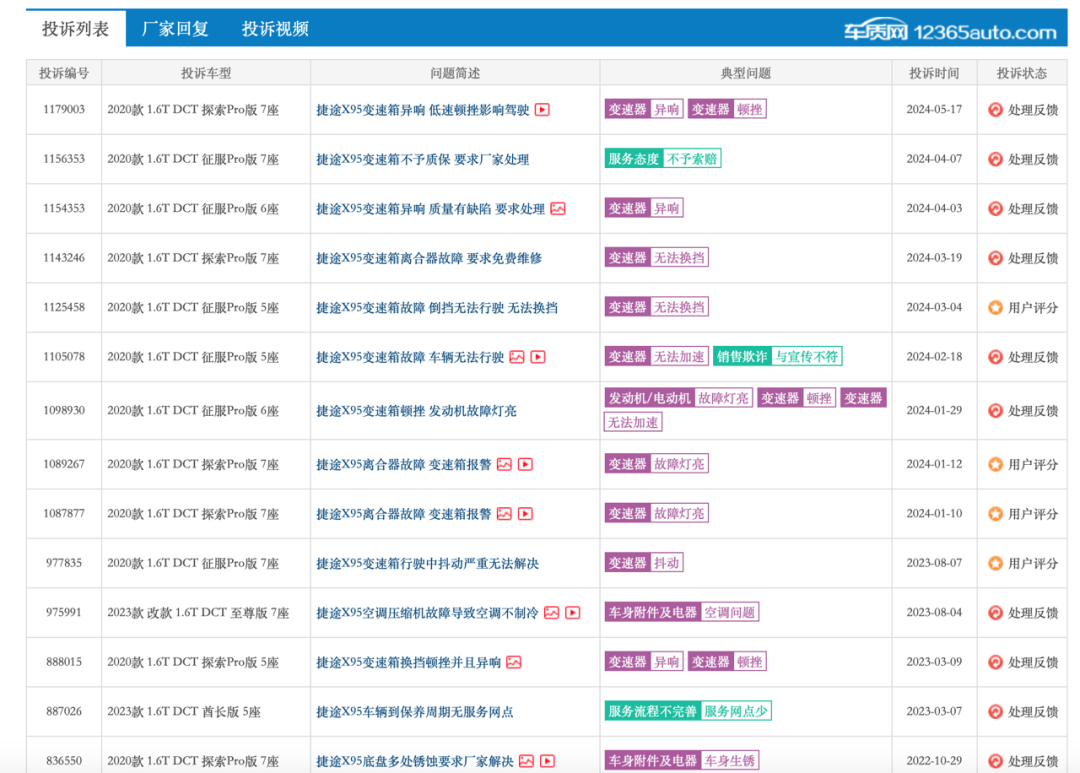
Task: Open image icon for complaint 836550
Action: pos(526,761)
